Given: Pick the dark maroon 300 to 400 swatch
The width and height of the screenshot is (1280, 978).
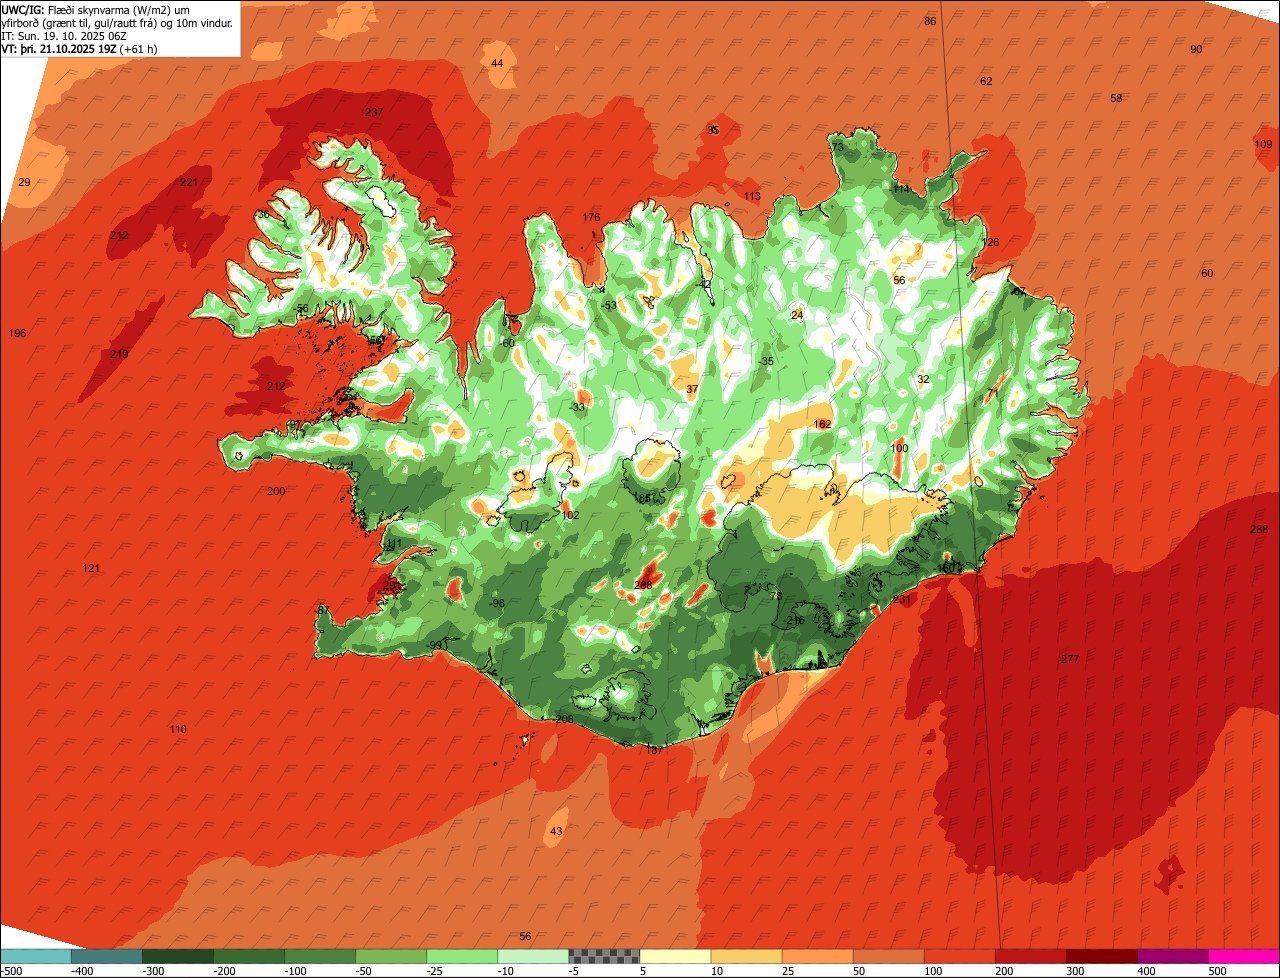Looking at the screenshot, I should (1100, 956).
